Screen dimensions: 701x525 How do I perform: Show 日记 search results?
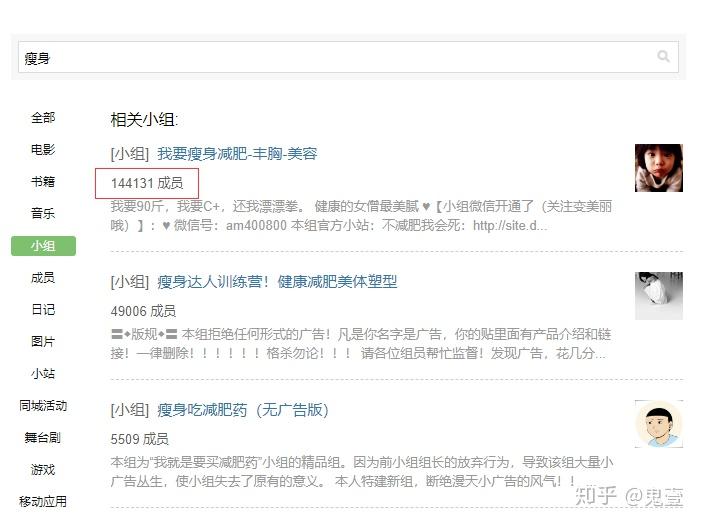43,310
